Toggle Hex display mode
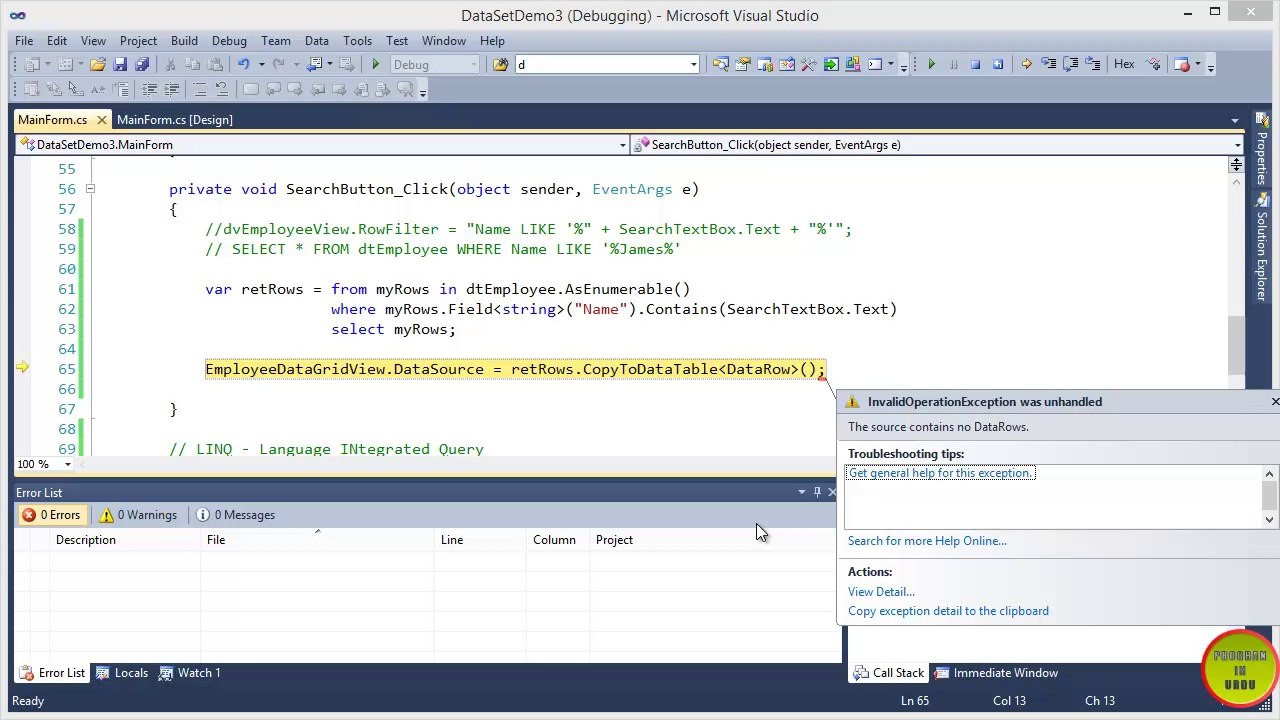 coord(1124,65)
